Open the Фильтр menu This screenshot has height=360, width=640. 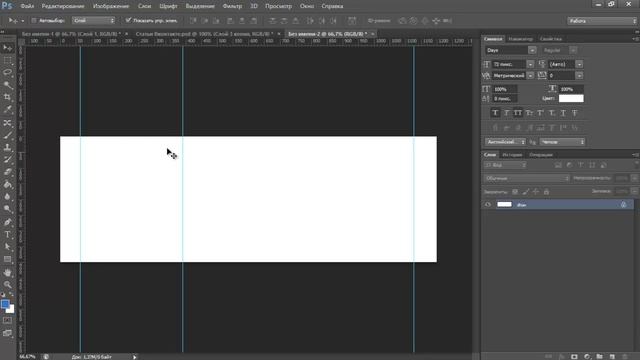tap(232, 6)
